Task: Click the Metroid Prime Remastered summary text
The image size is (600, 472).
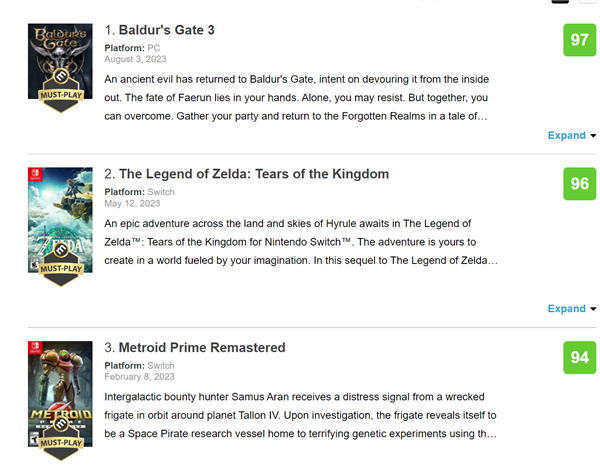Action: click(300, 415)
